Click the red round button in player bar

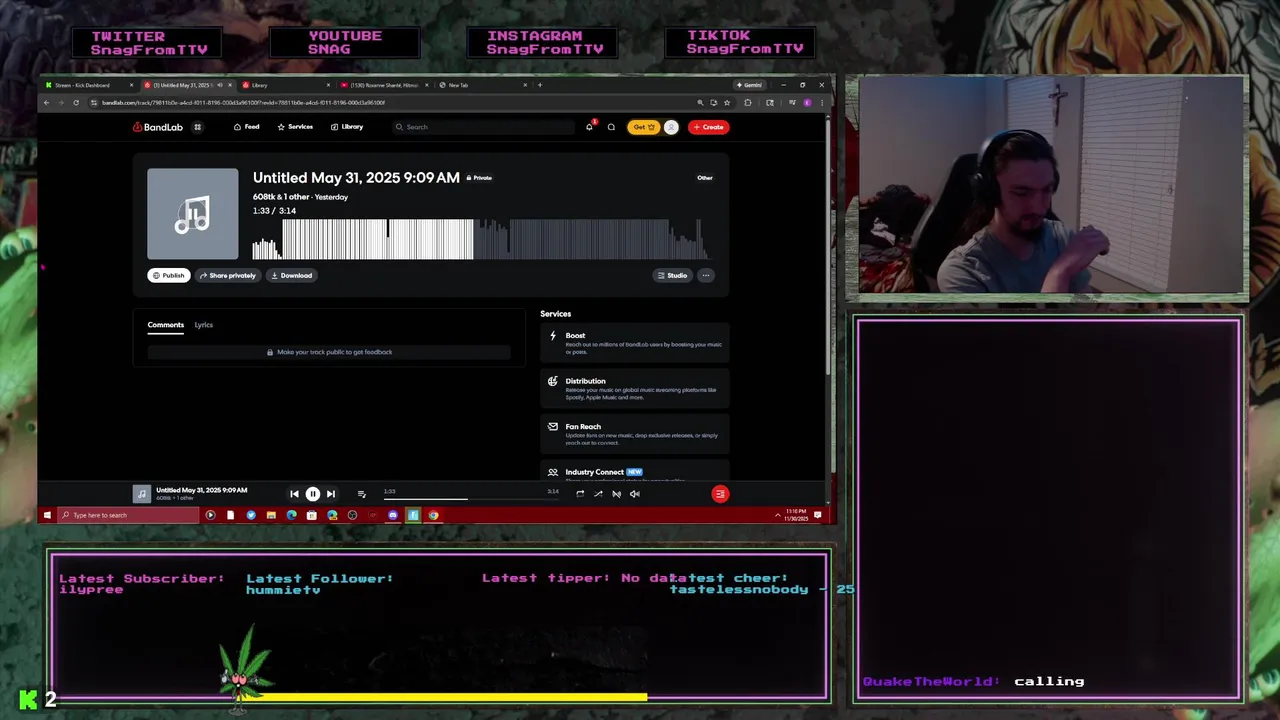pyautogui.click(x=720, y=494)
